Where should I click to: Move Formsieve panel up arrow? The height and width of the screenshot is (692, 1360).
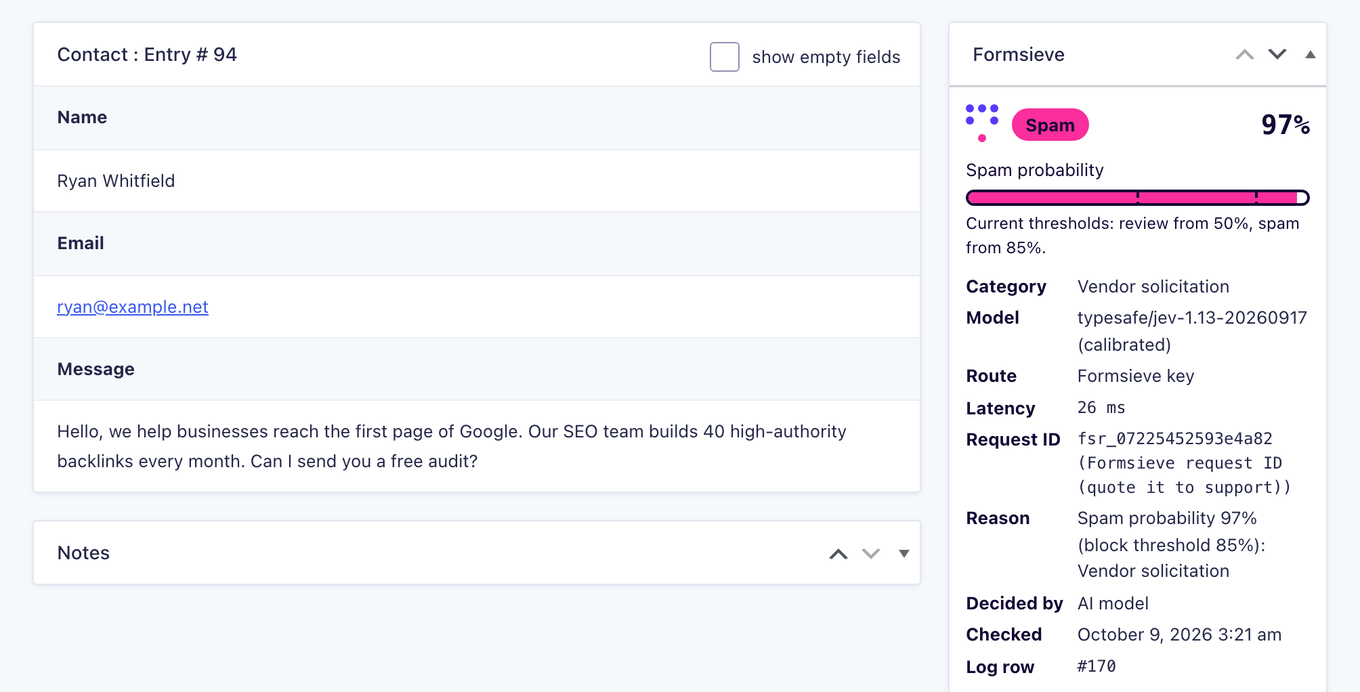1245,54
